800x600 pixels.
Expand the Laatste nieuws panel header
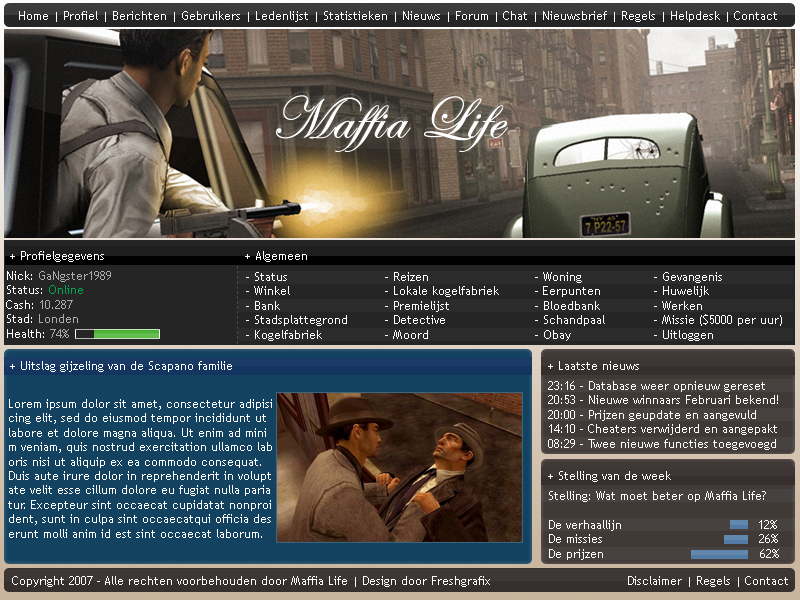[593, 366]
